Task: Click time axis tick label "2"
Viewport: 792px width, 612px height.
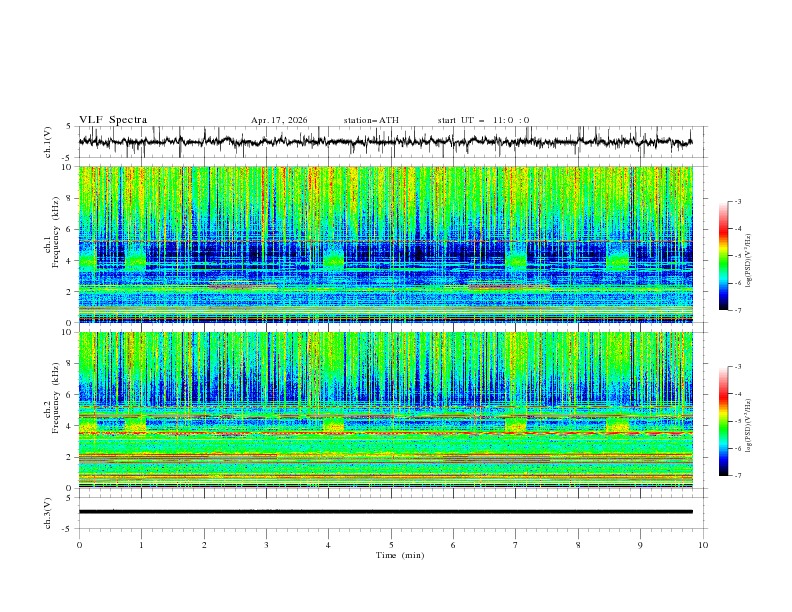Action: coord(204,545)
